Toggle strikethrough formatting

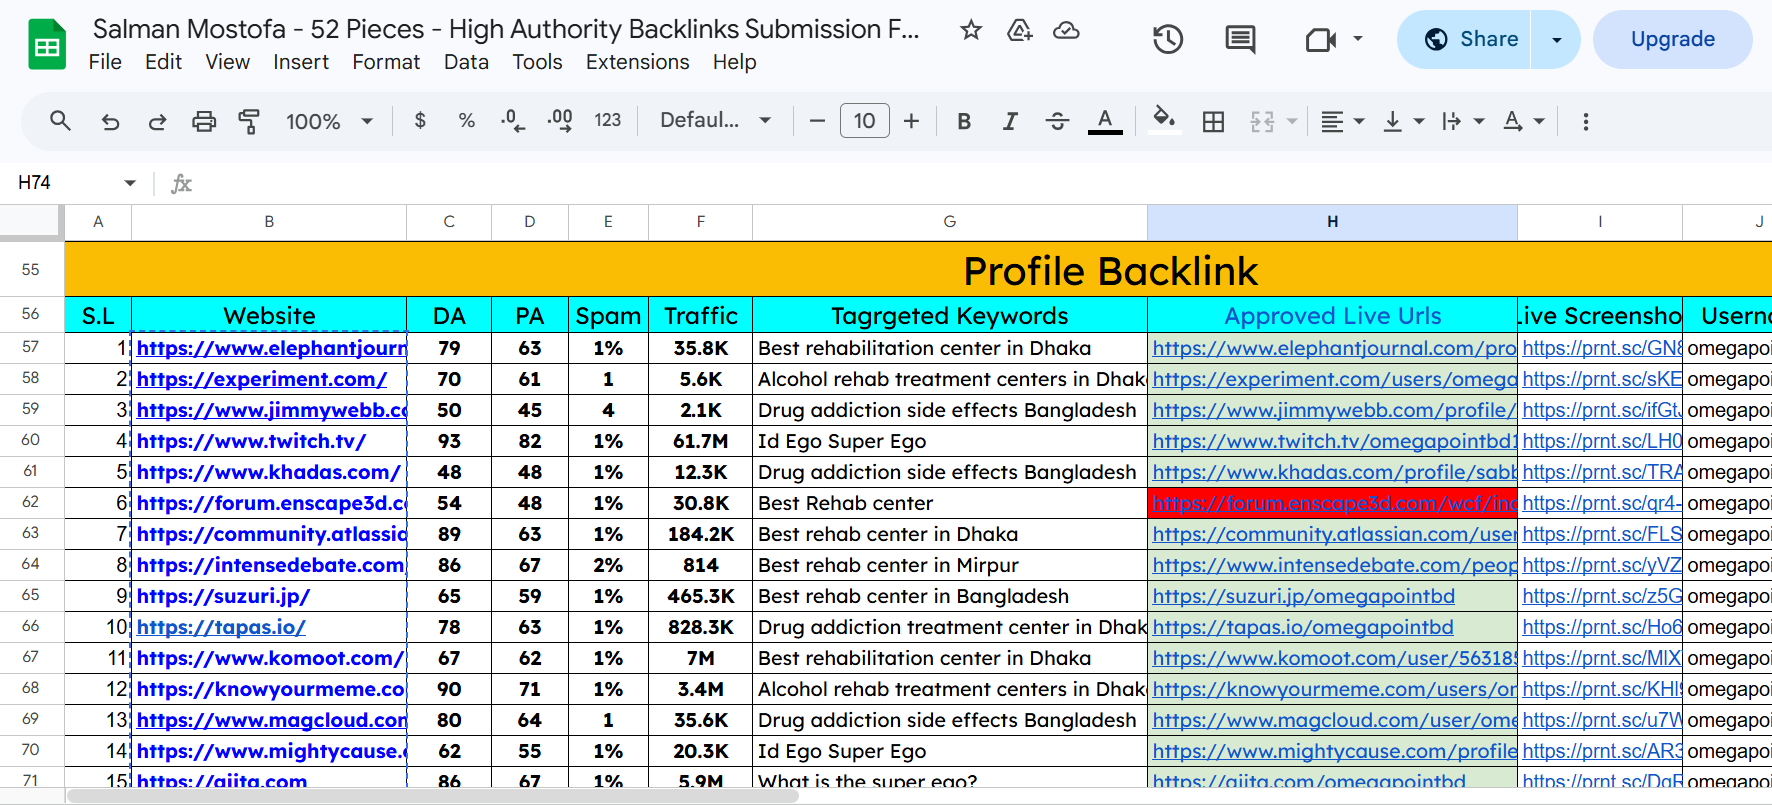(1057, 121)
